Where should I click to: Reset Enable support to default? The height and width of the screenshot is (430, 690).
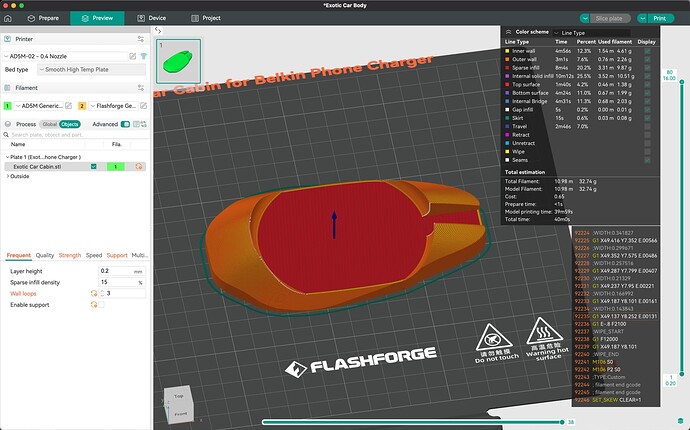pyautogui.click(x=94, y=305)
